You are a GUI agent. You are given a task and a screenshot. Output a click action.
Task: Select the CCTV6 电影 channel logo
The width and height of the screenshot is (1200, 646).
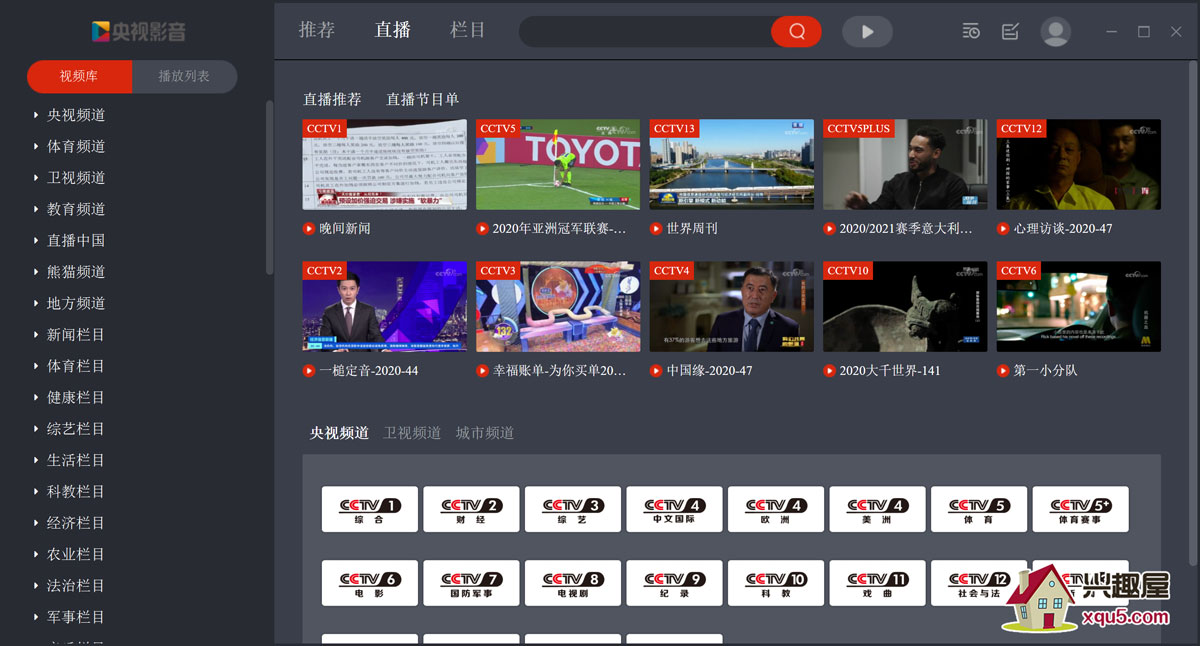[370, 583]
